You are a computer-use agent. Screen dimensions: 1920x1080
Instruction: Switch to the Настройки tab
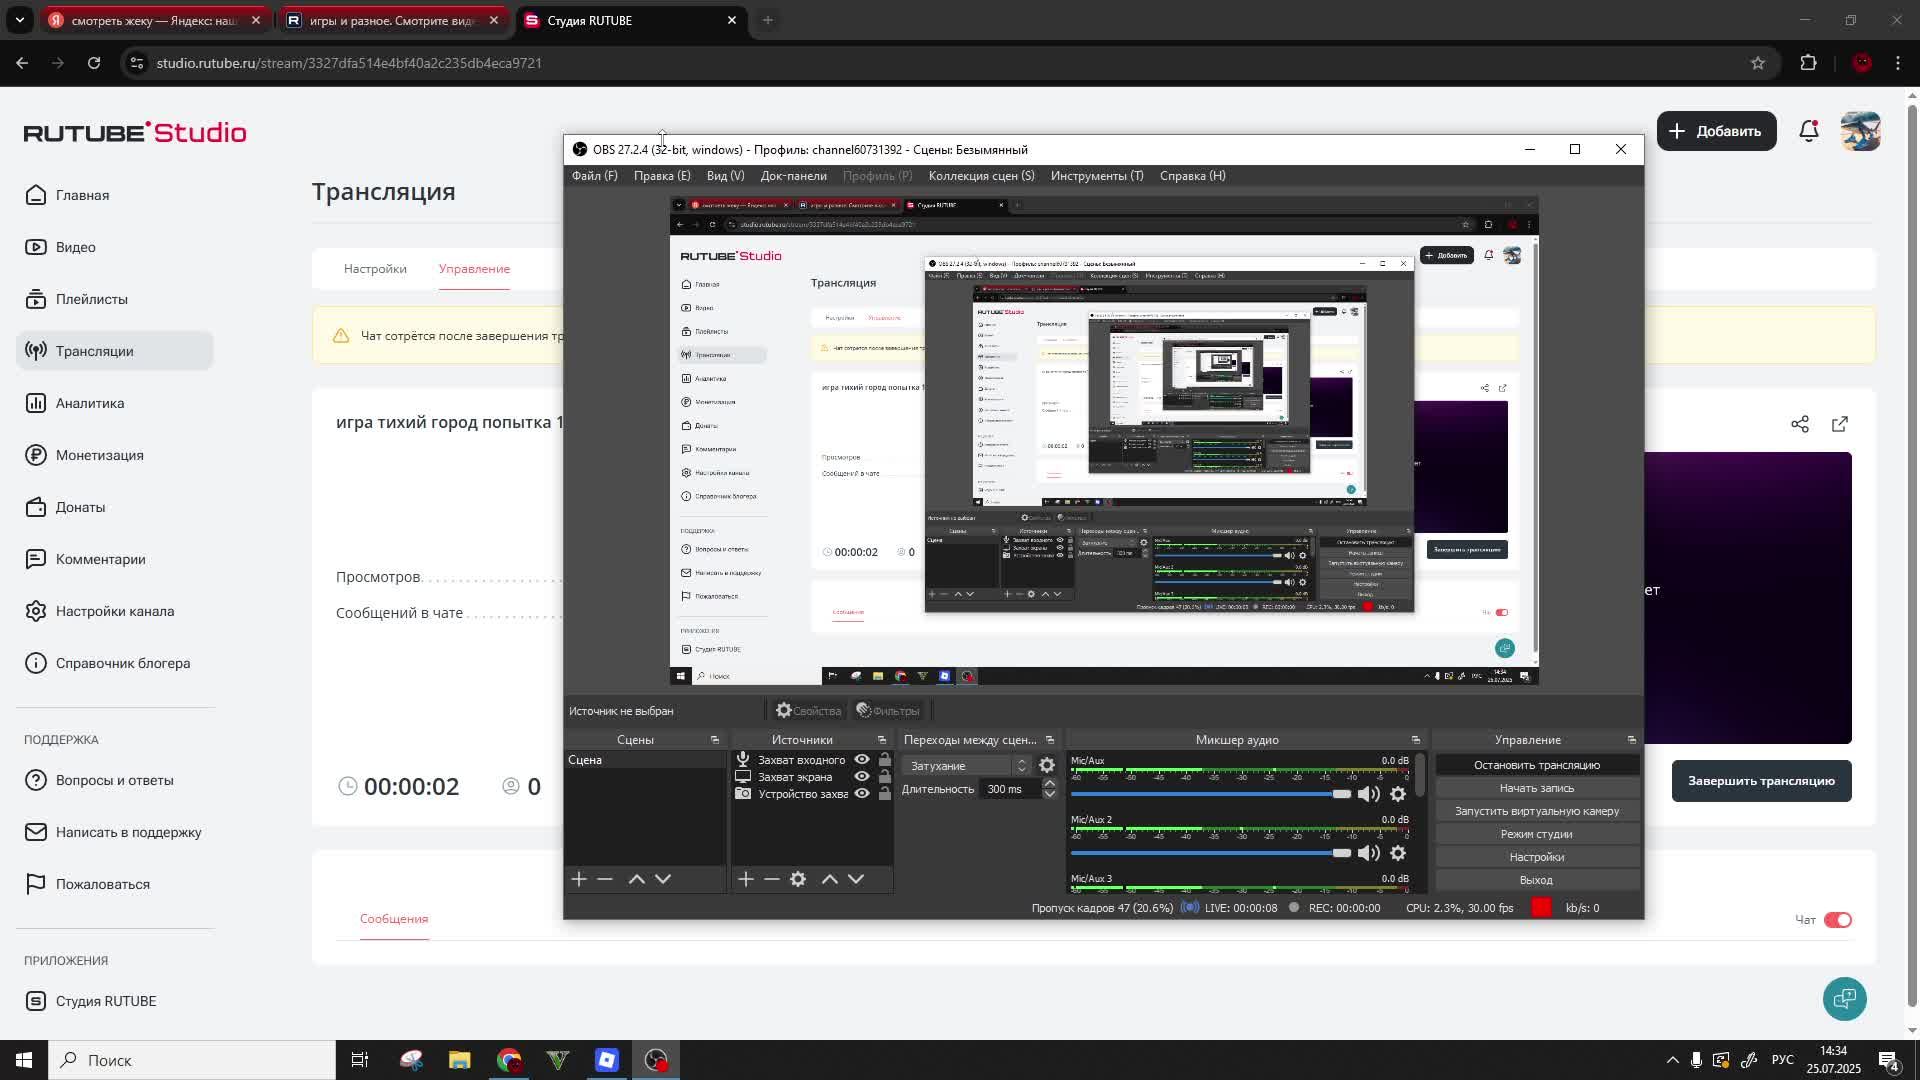coord(375,269)
